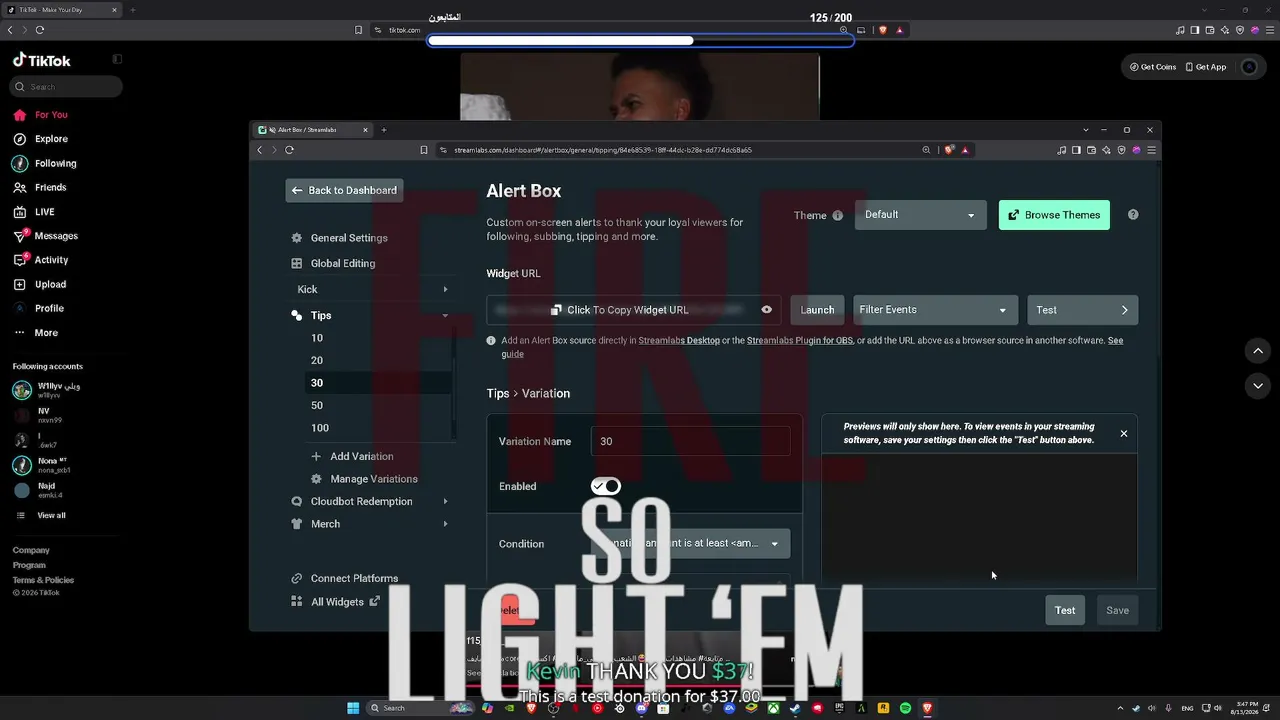
Task: Open Windows Start menu
Action: point(353,708)
